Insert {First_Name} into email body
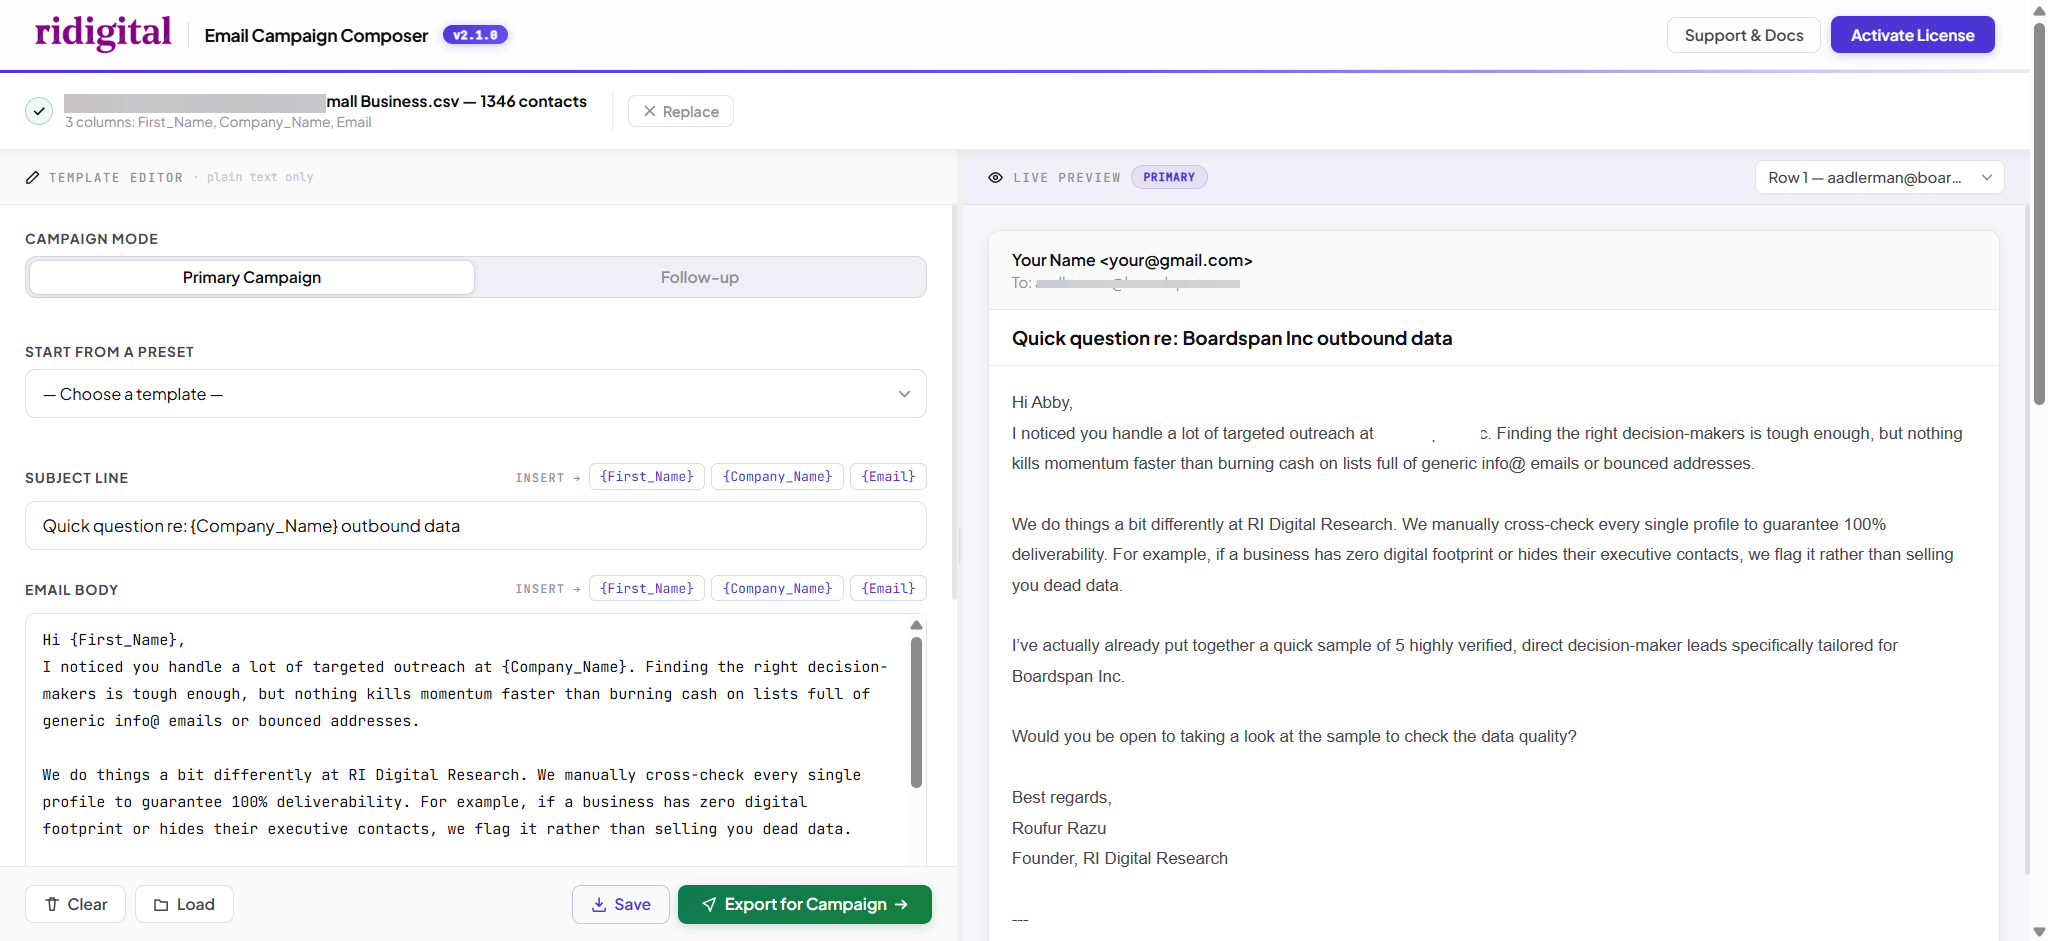This screenshot has height=941, width=2048. click(x=647, y=589)
